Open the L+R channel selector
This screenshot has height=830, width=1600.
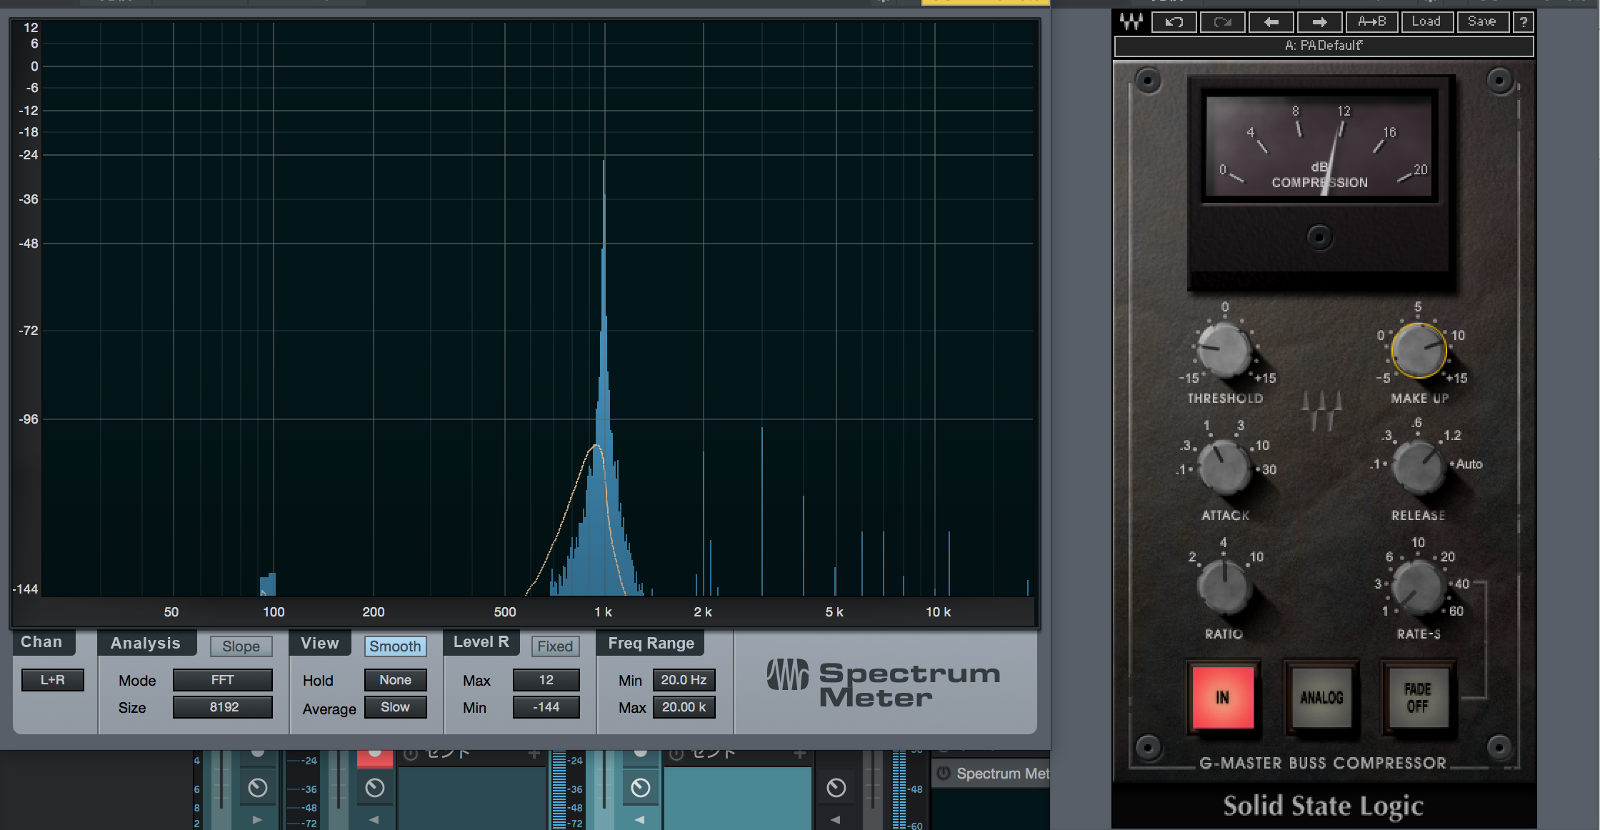tap(53, 680)
